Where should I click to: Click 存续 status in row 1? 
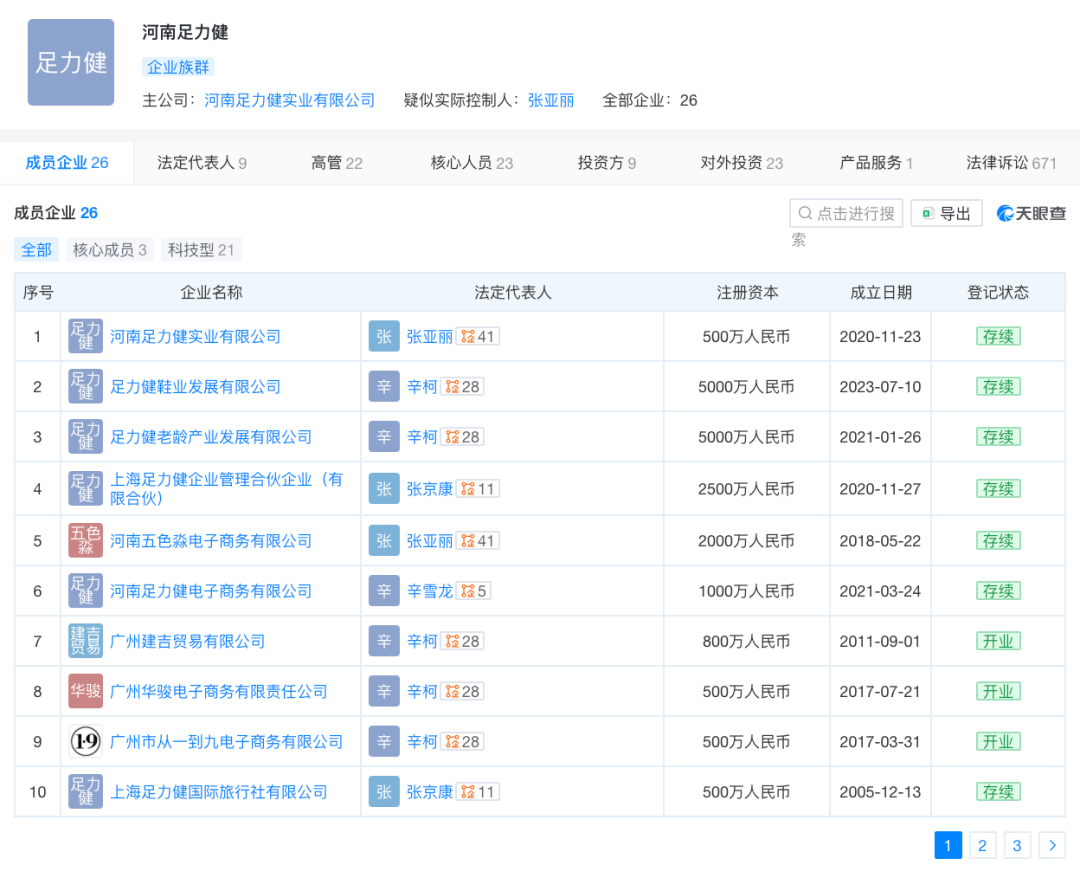(x=998, y=336)
